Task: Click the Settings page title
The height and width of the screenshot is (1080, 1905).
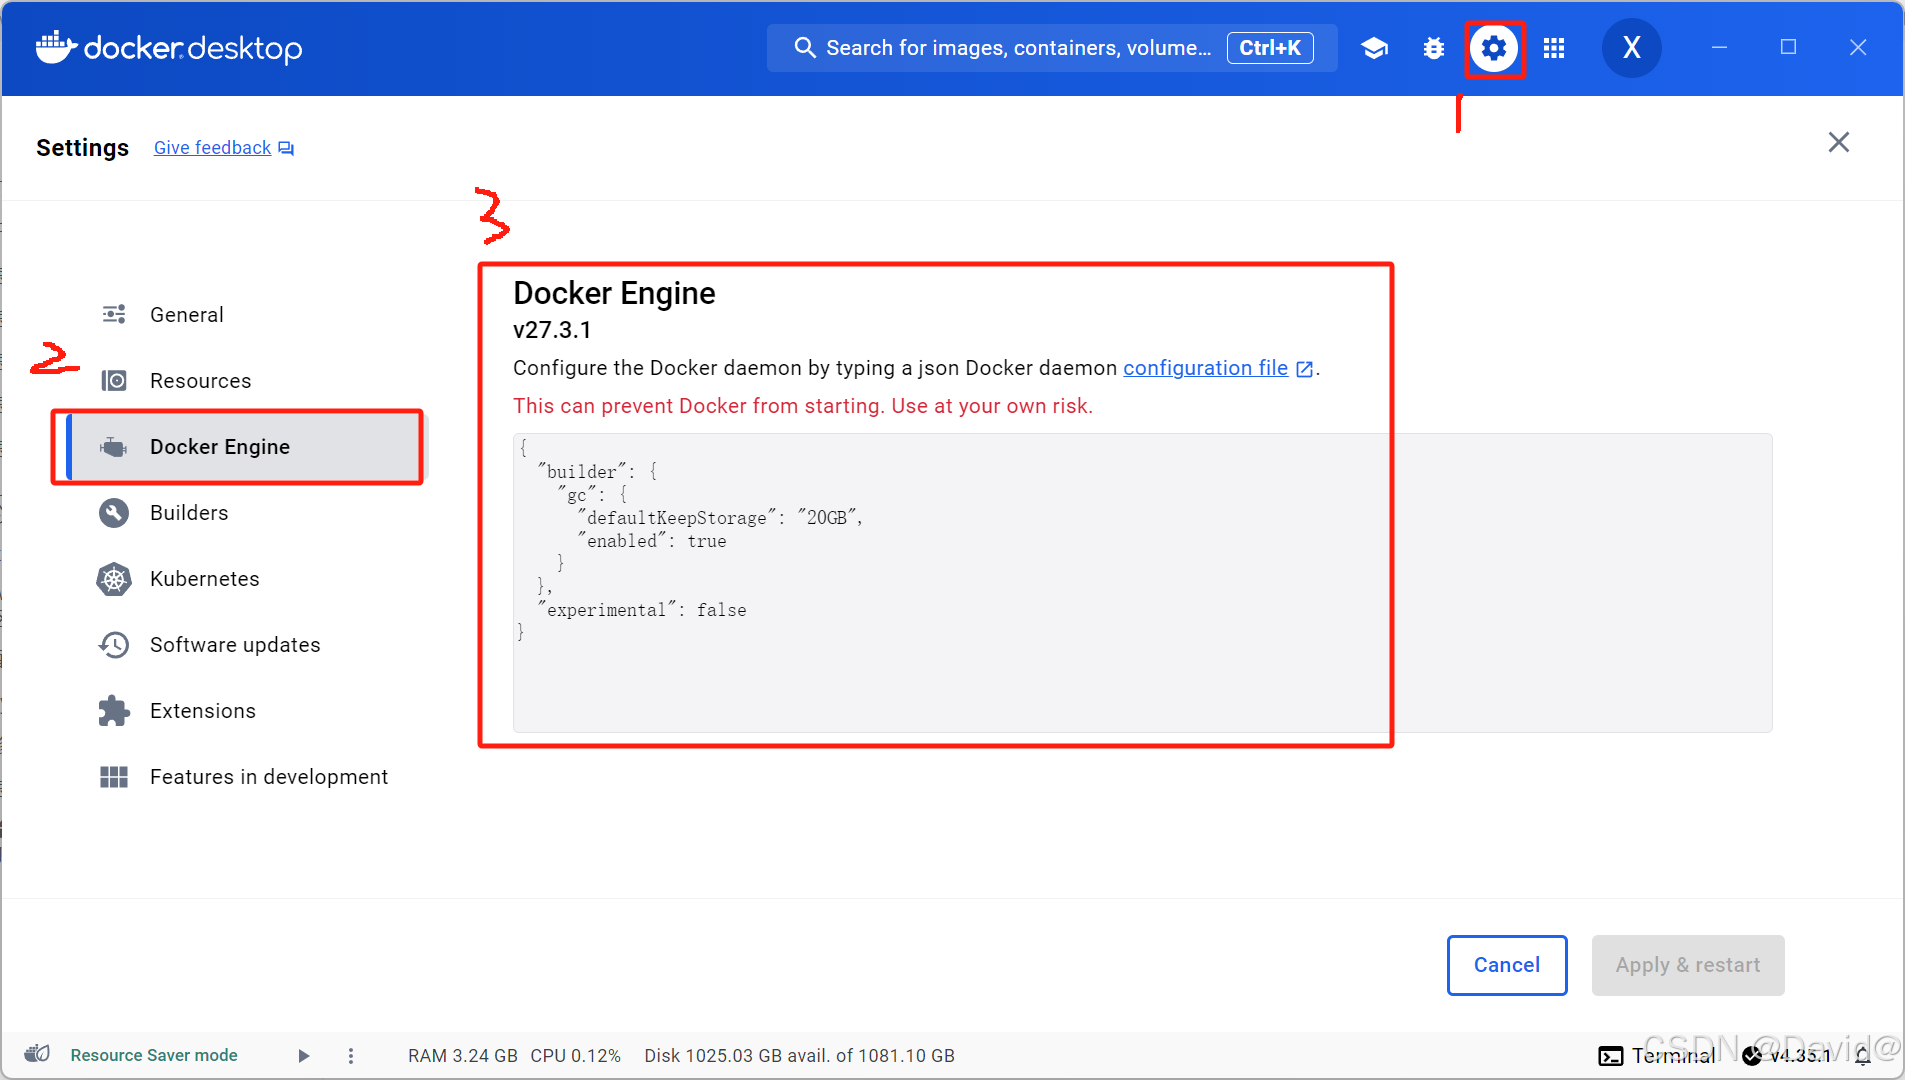Action: click(x=82, y=148)
